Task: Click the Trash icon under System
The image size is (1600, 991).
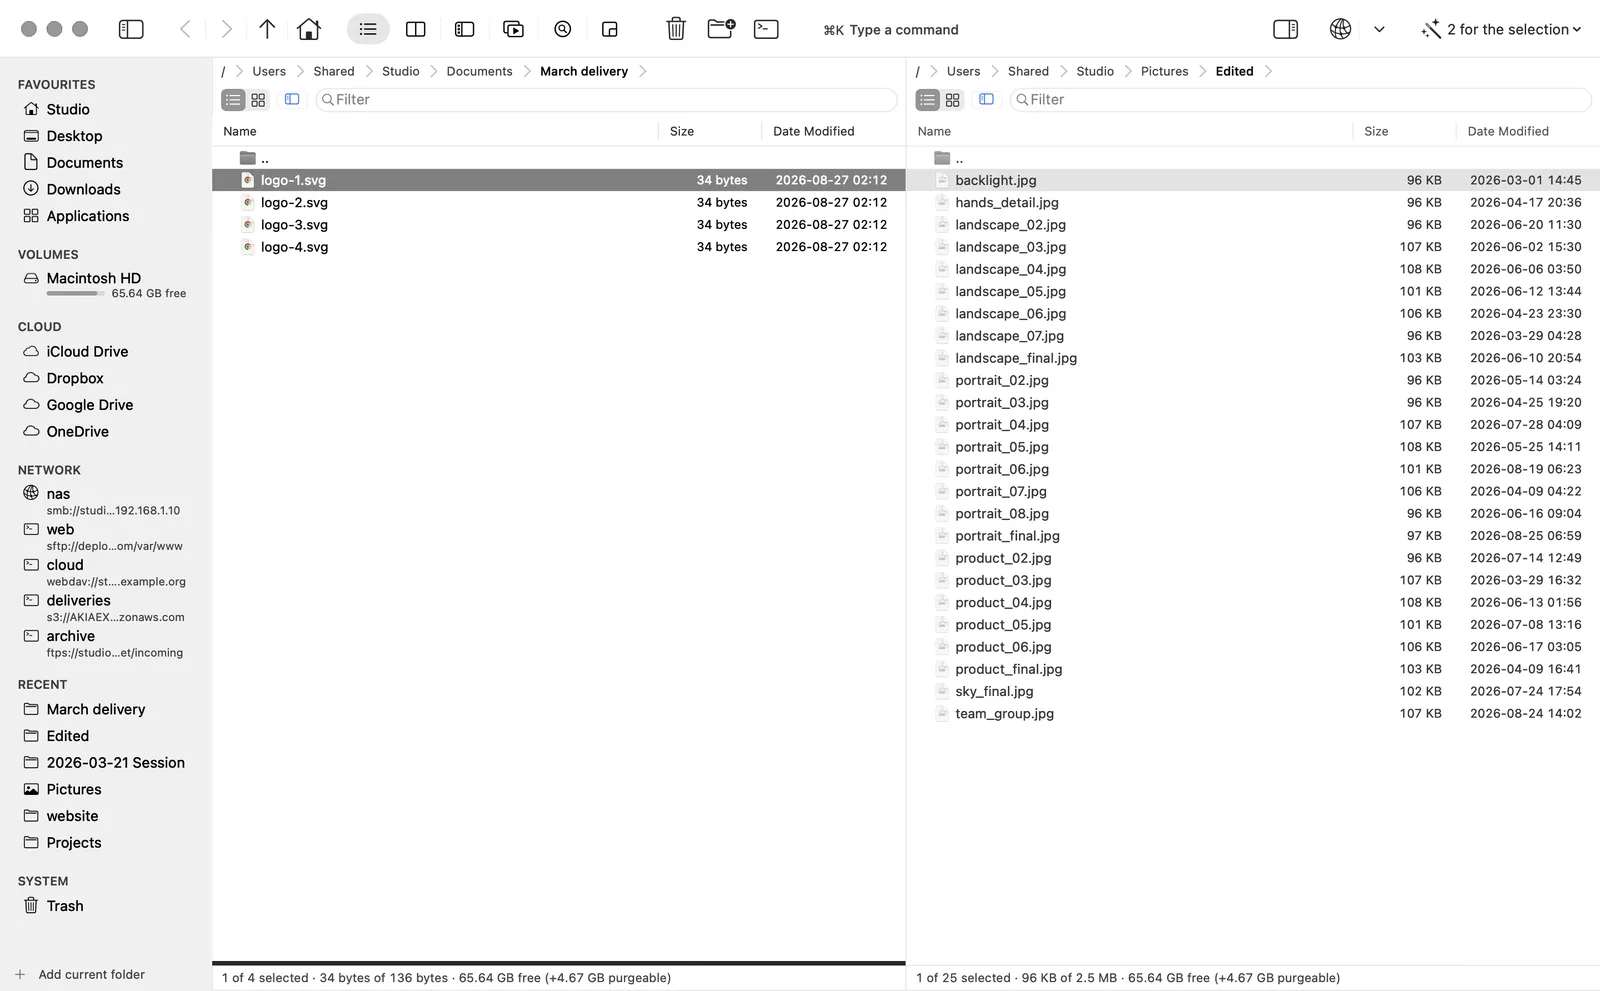Action: 31,906
